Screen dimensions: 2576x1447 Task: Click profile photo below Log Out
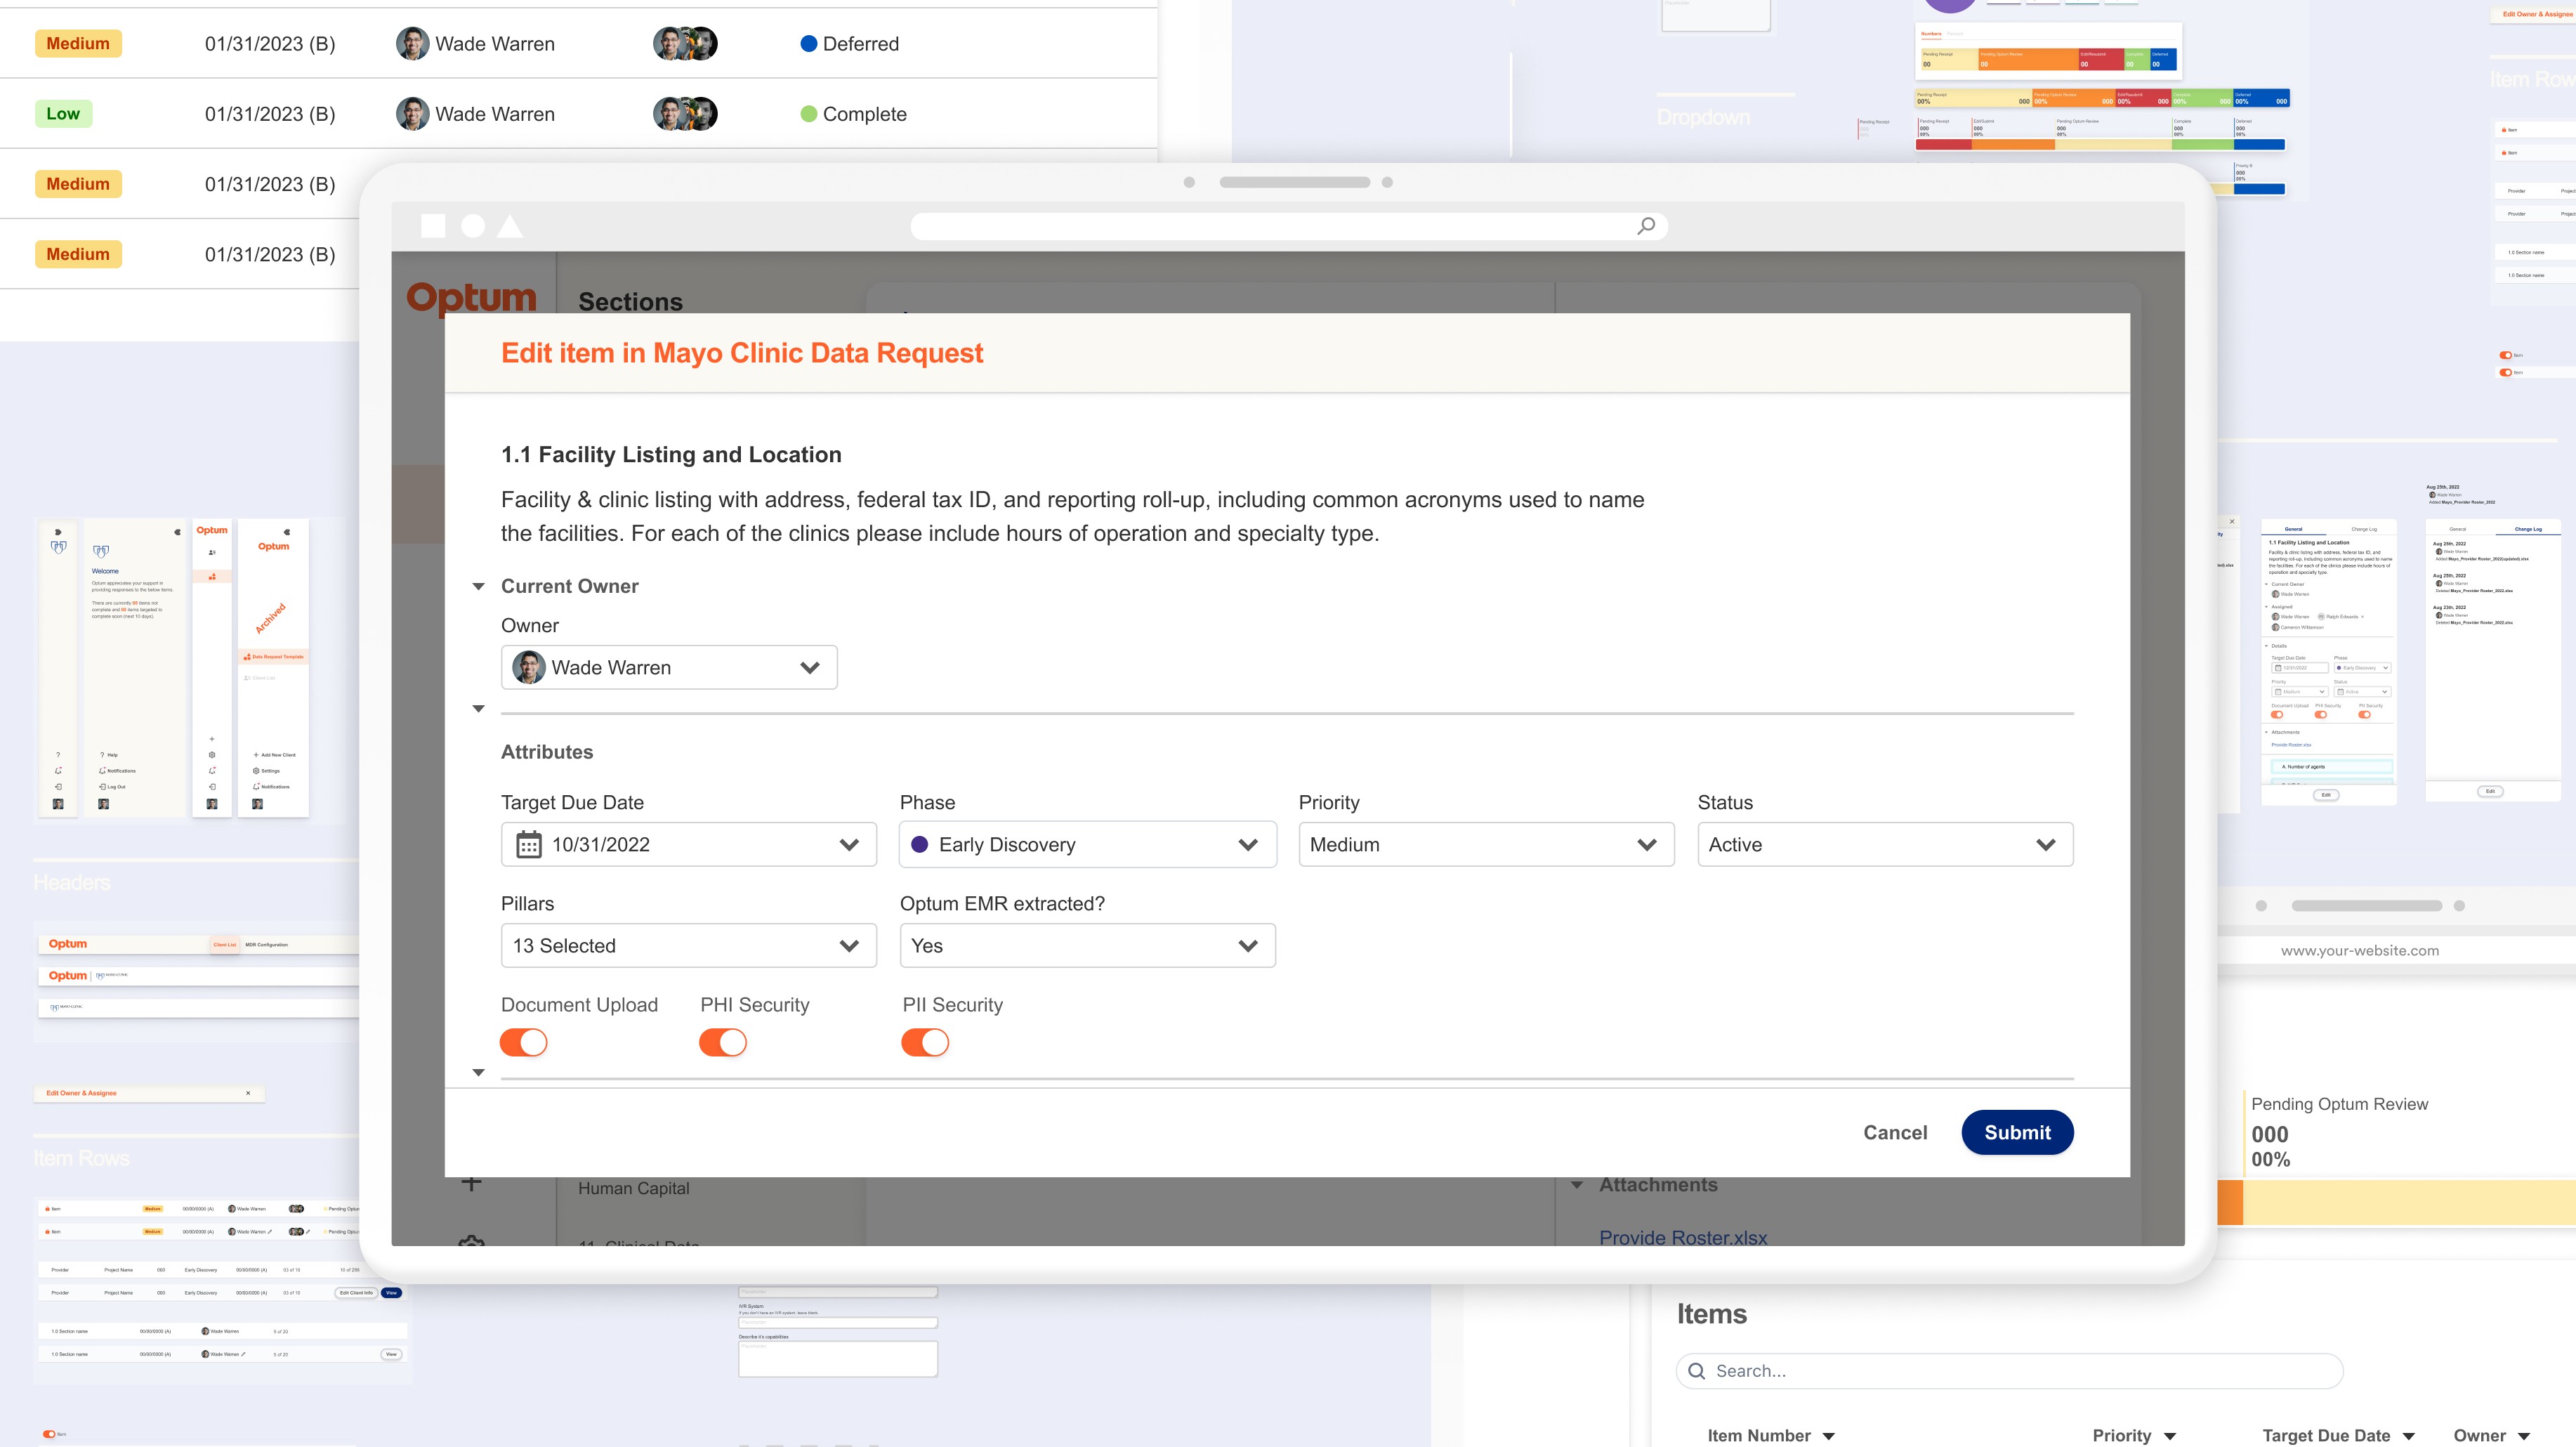(104, 804)
